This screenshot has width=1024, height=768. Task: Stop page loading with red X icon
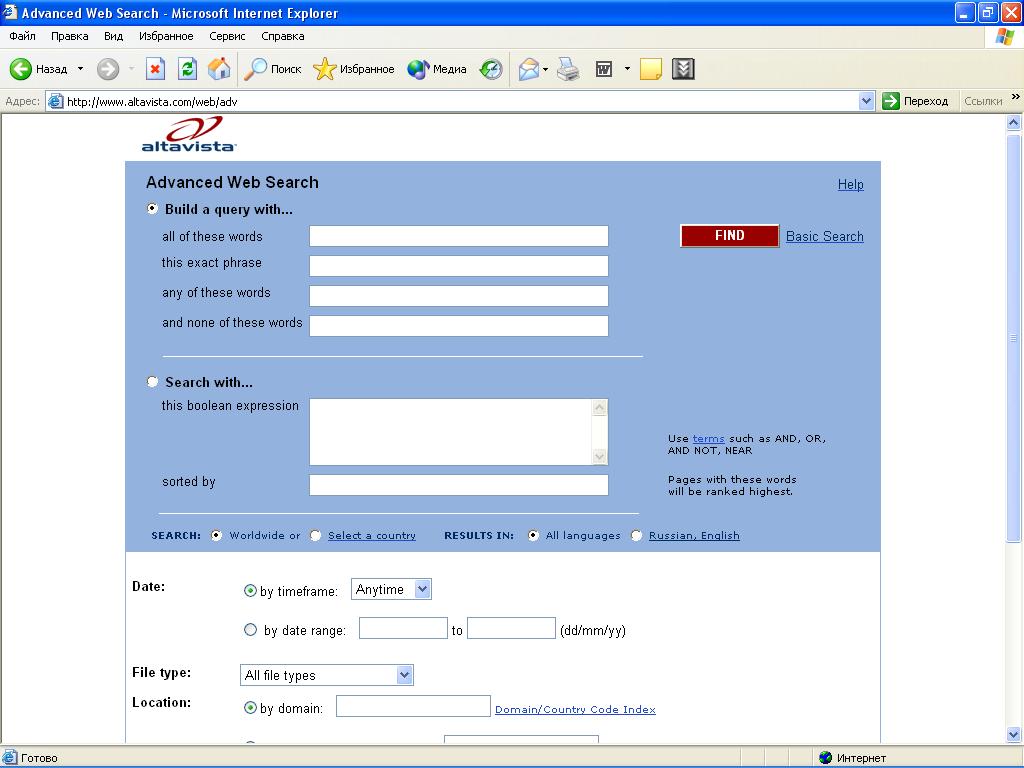pyautogui.click(x=155, y=69)
